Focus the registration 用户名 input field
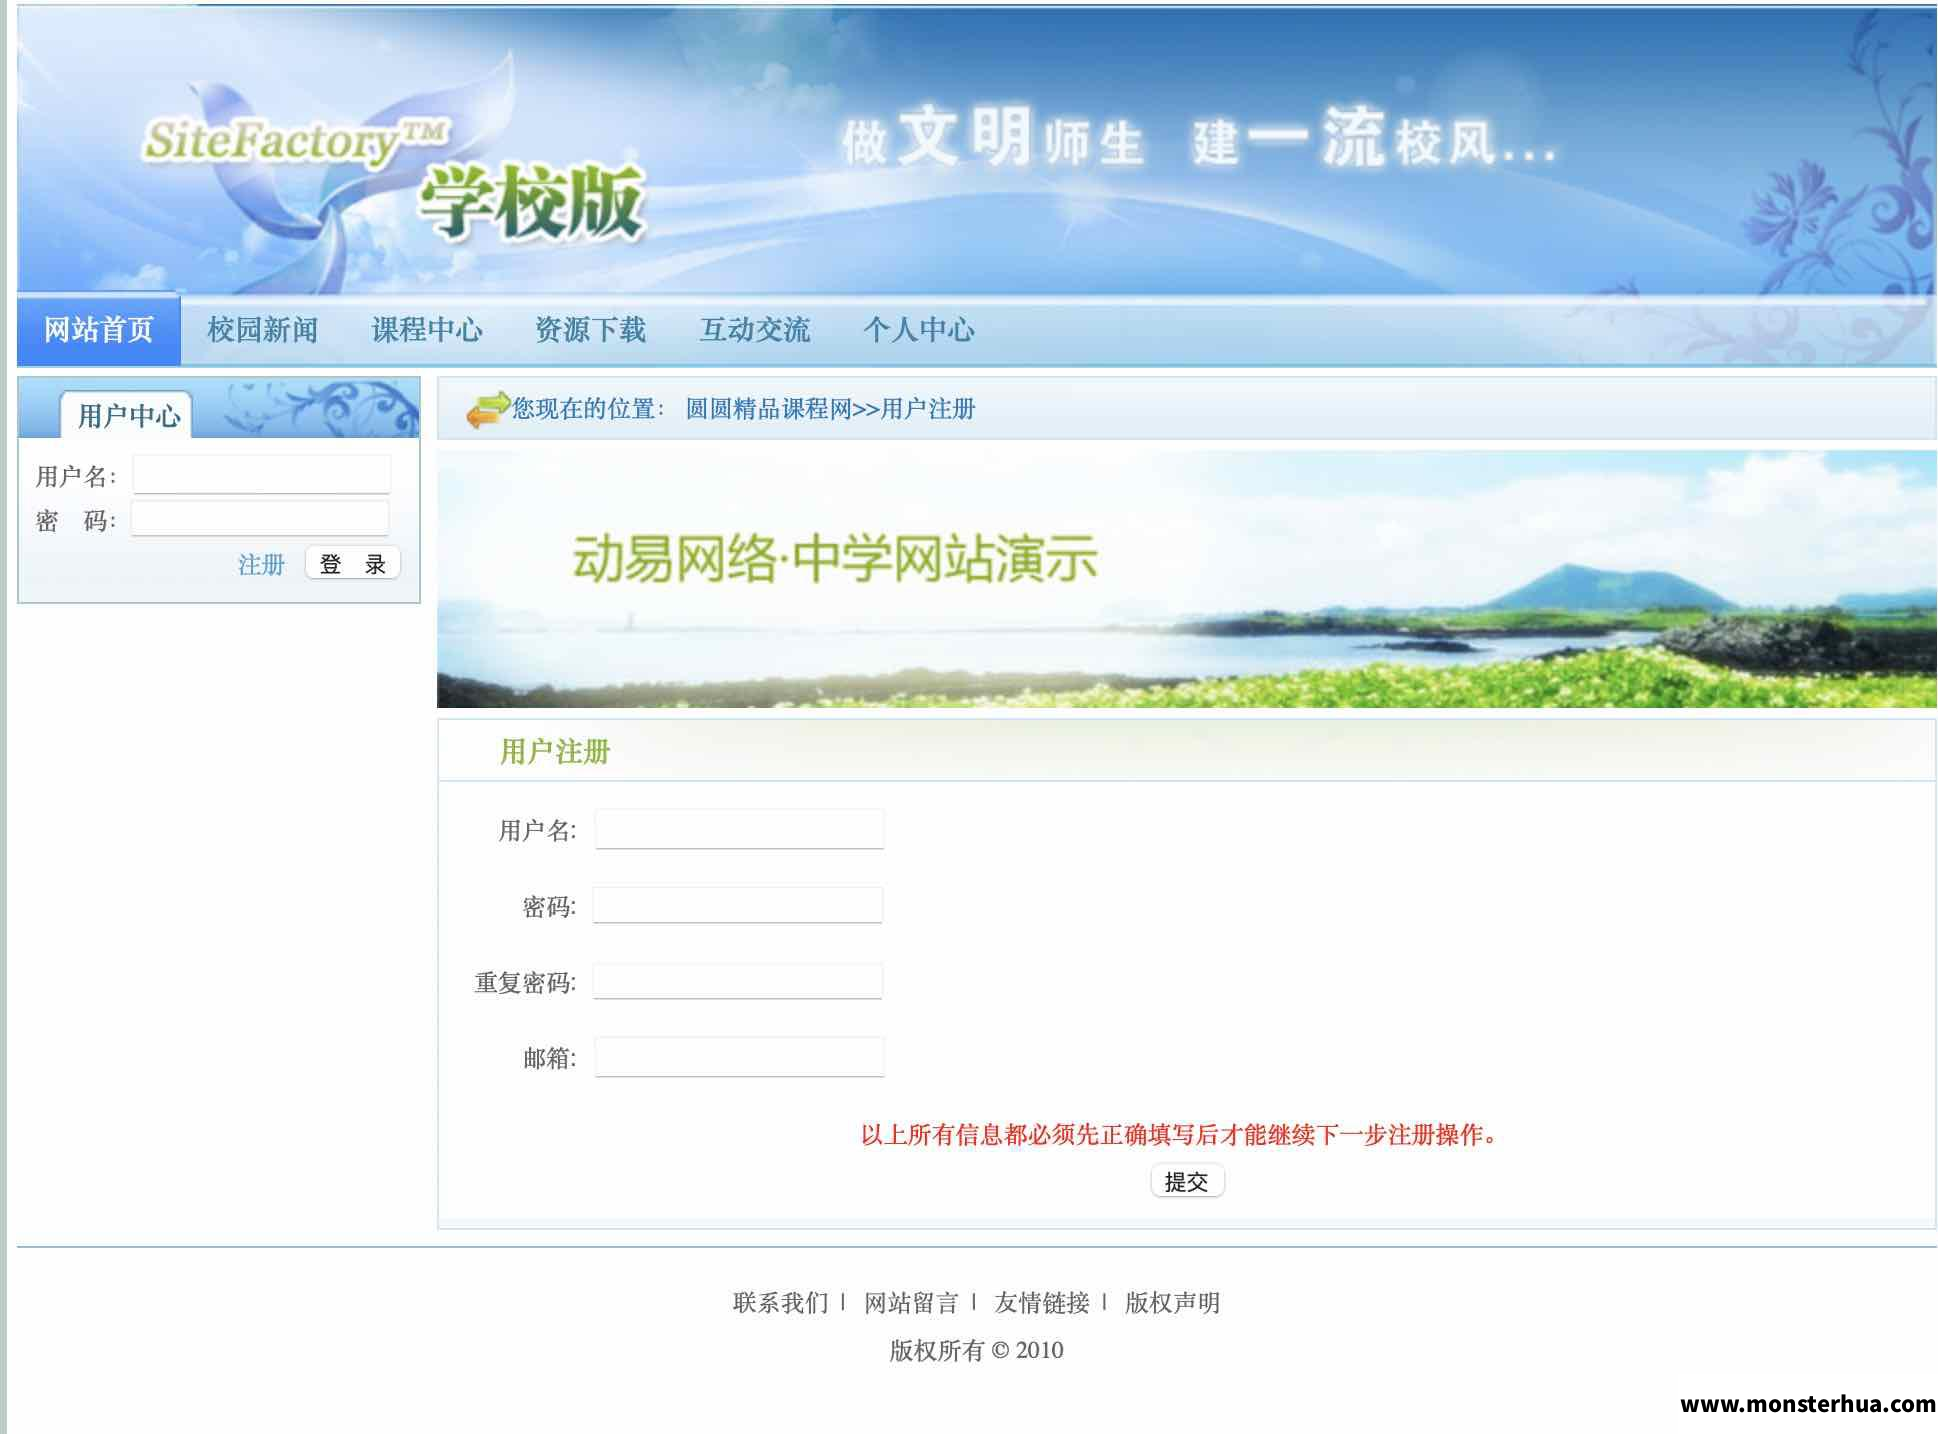1938x1434 pixels. click(739, 829)
